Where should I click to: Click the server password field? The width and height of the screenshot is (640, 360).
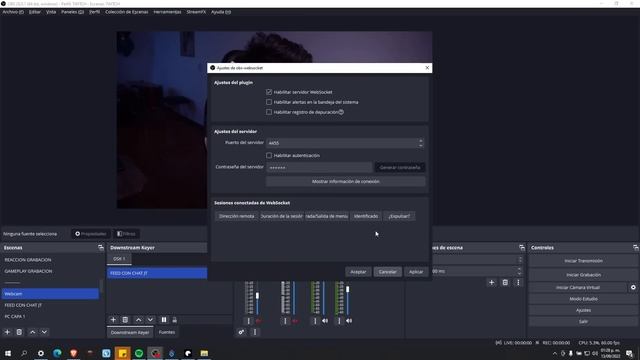click(x=319, y=167)
